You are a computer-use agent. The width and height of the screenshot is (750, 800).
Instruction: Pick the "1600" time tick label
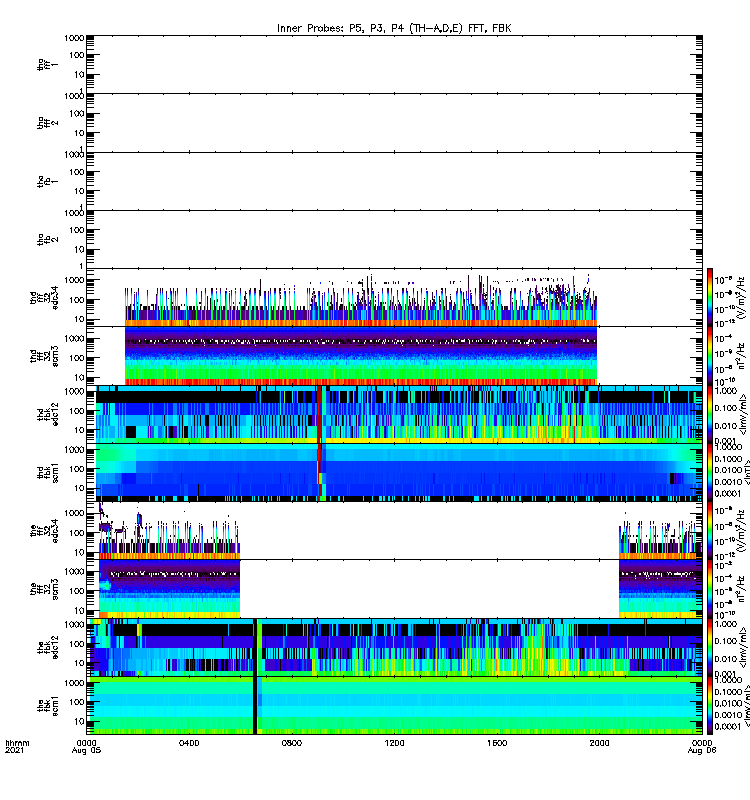coord(496,743)
